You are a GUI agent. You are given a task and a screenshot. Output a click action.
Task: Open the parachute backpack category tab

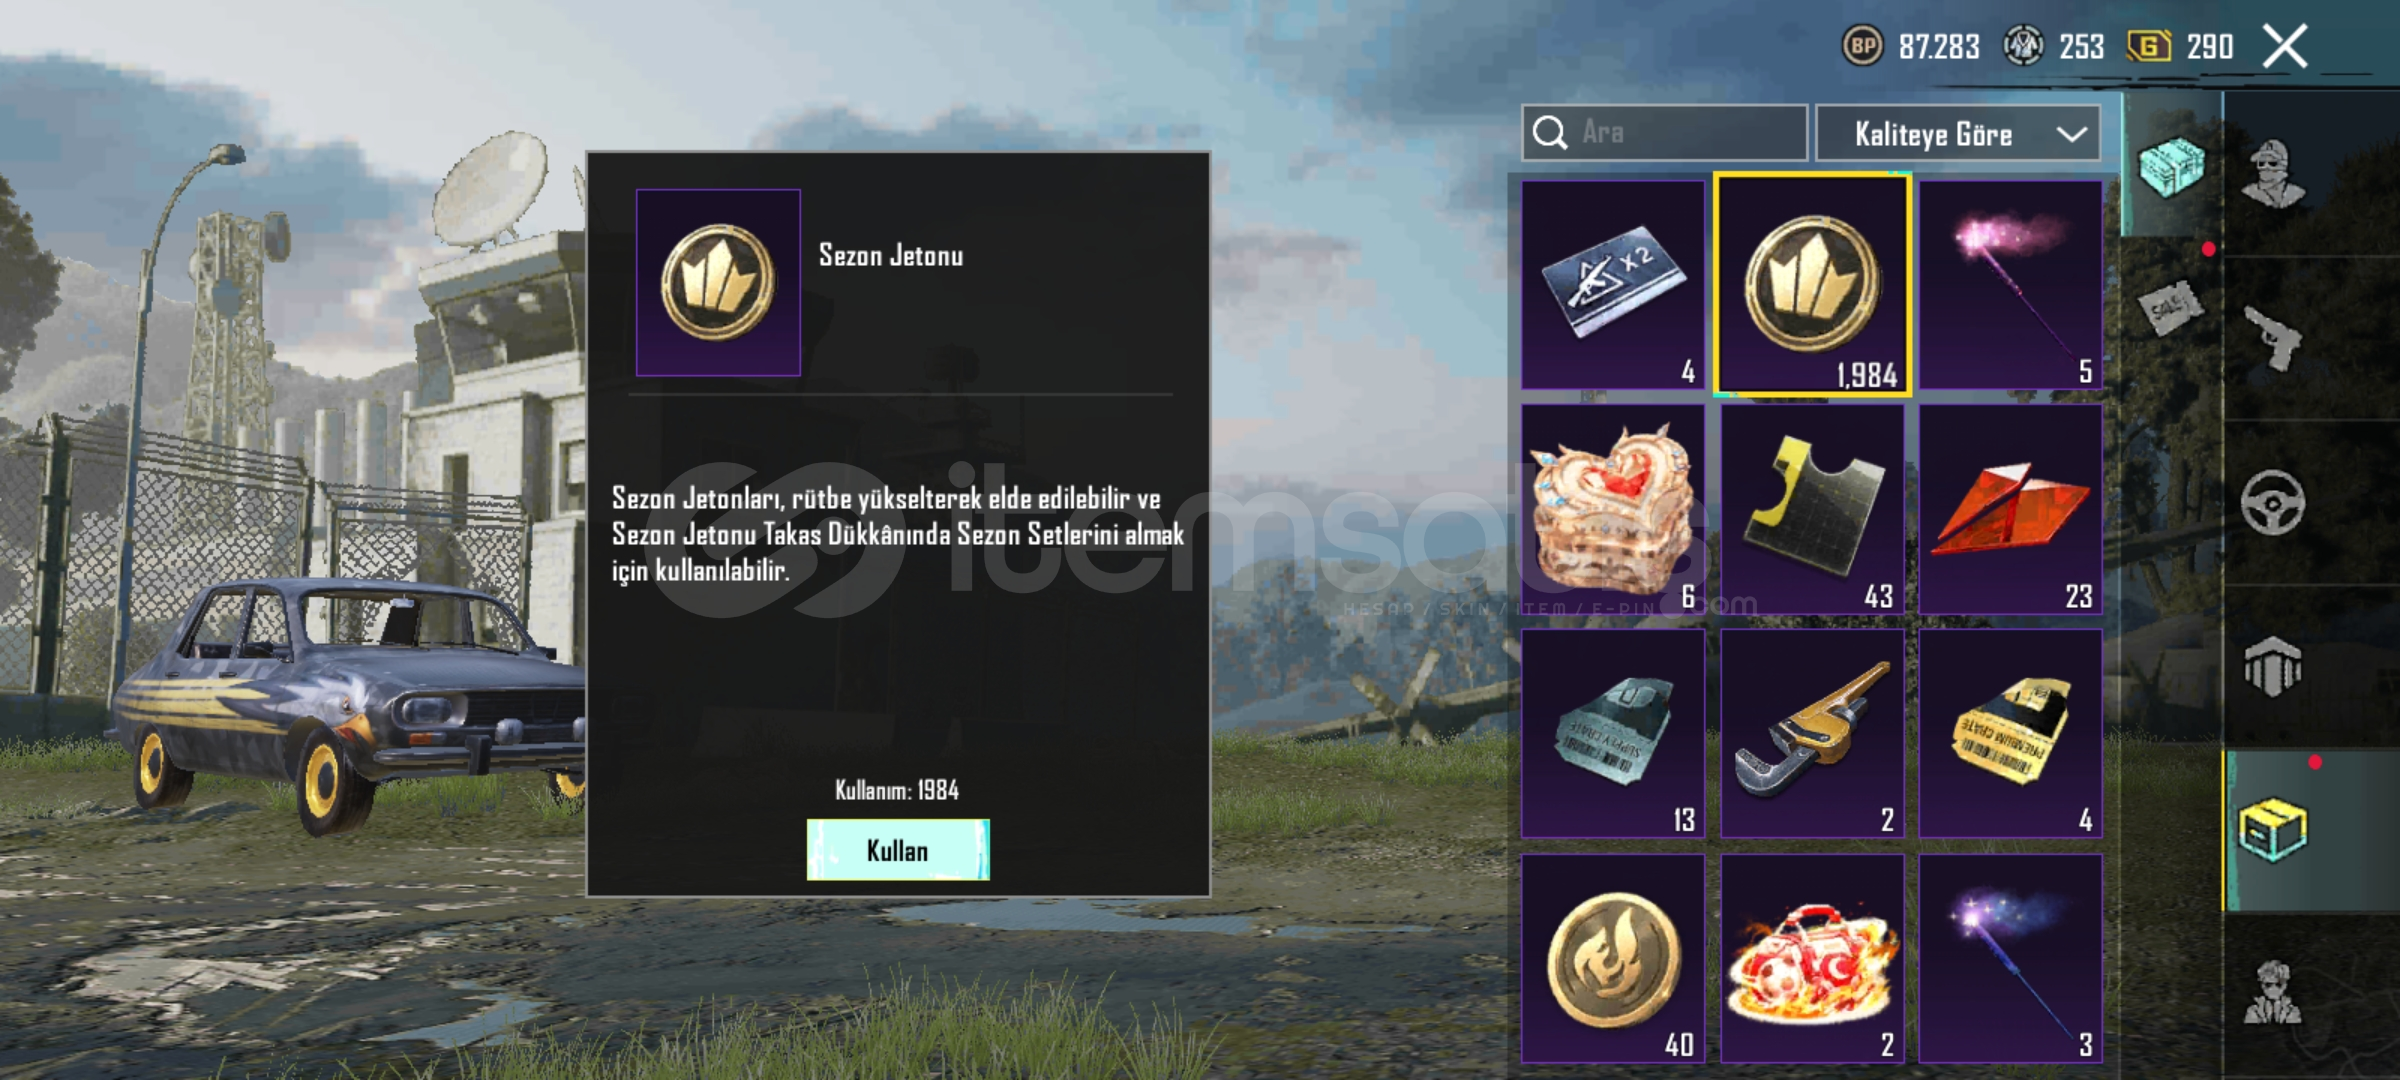(x=2272, y=667)
